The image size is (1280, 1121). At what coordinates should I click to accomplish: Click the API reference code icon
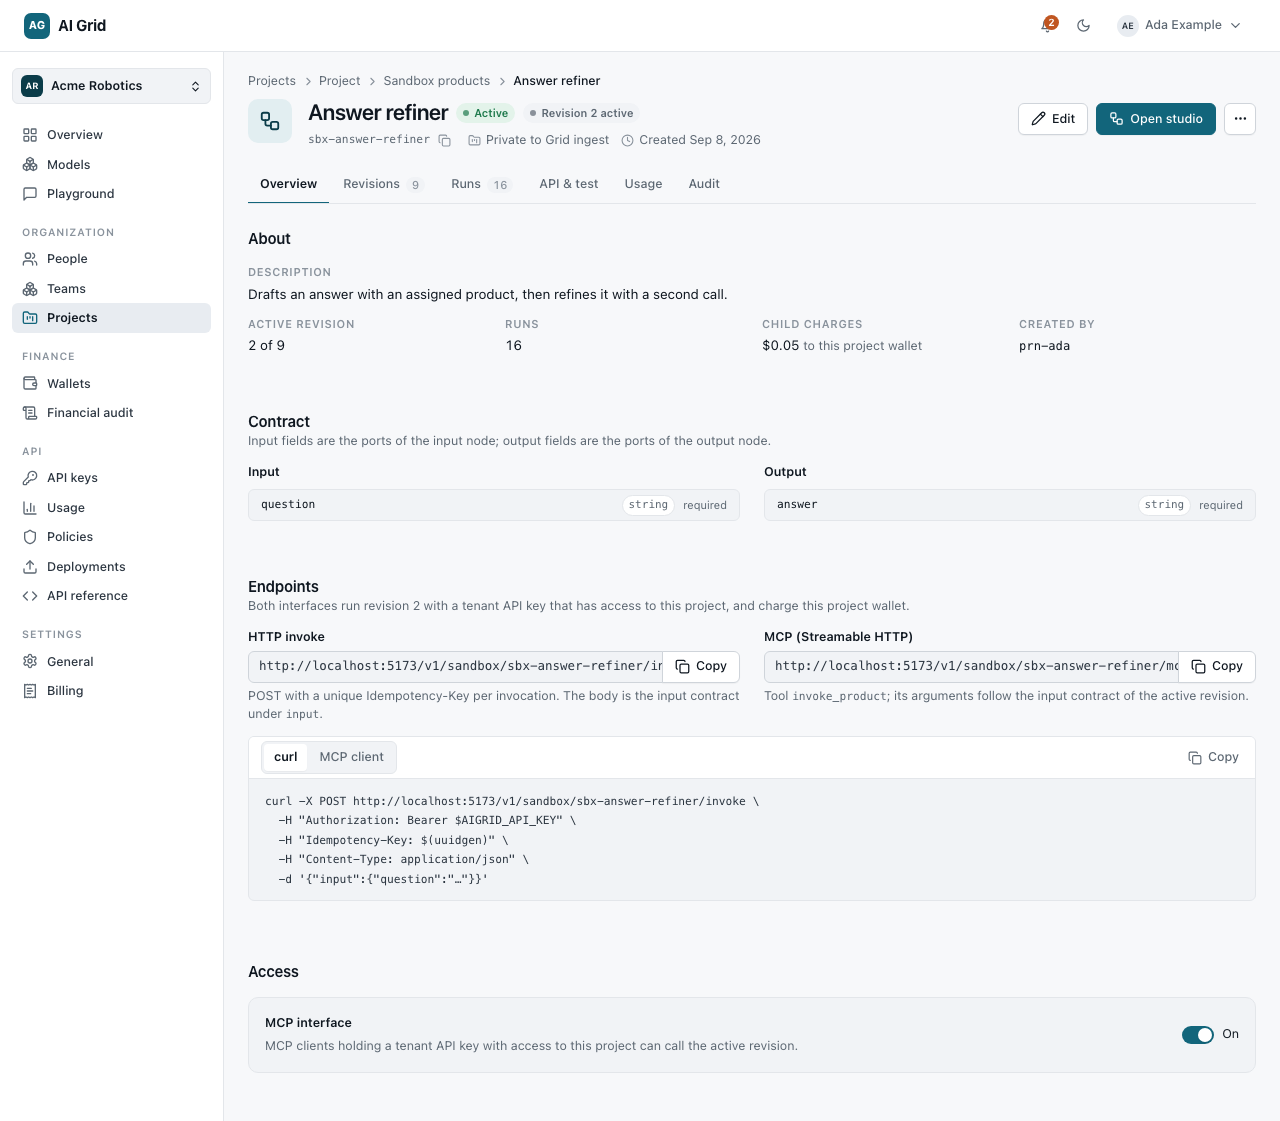point(30,596)
